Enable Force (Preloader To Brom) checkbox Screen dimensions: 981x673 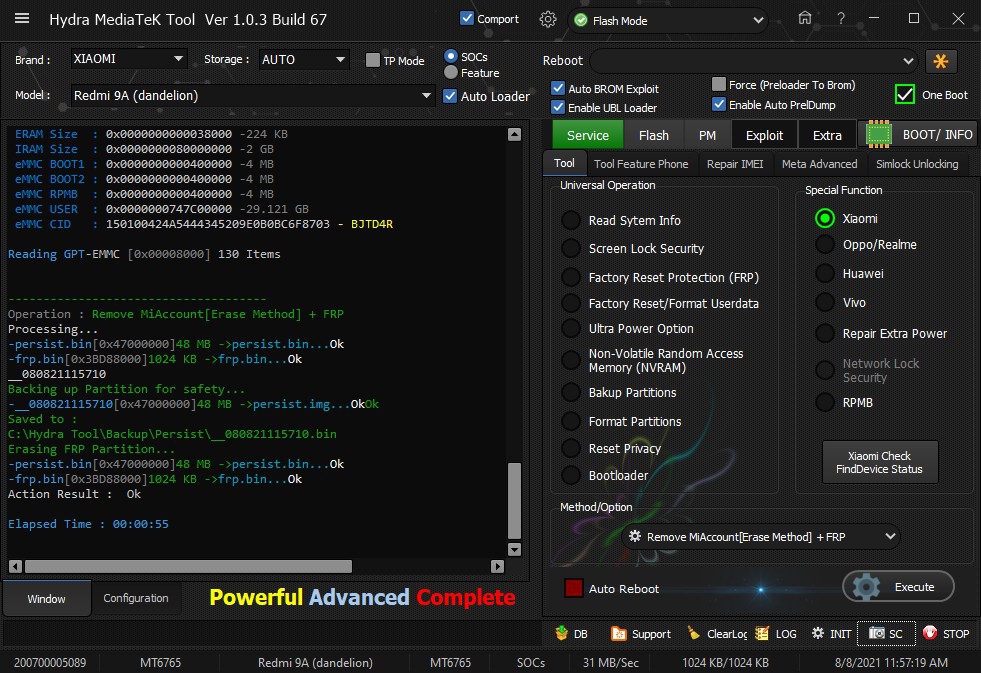(719, 84)
